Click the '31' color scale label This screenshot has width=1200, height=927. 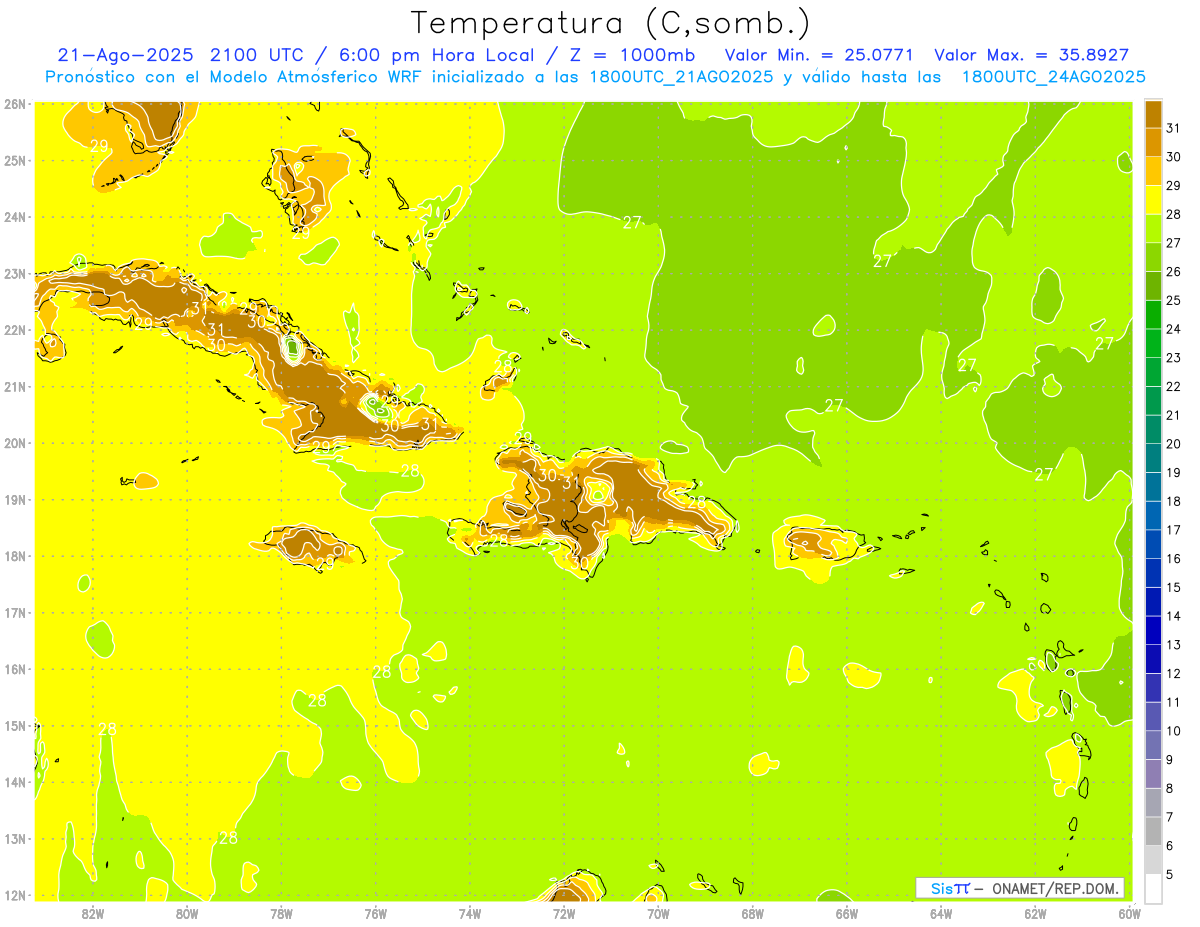click(x=1173, y=128)
